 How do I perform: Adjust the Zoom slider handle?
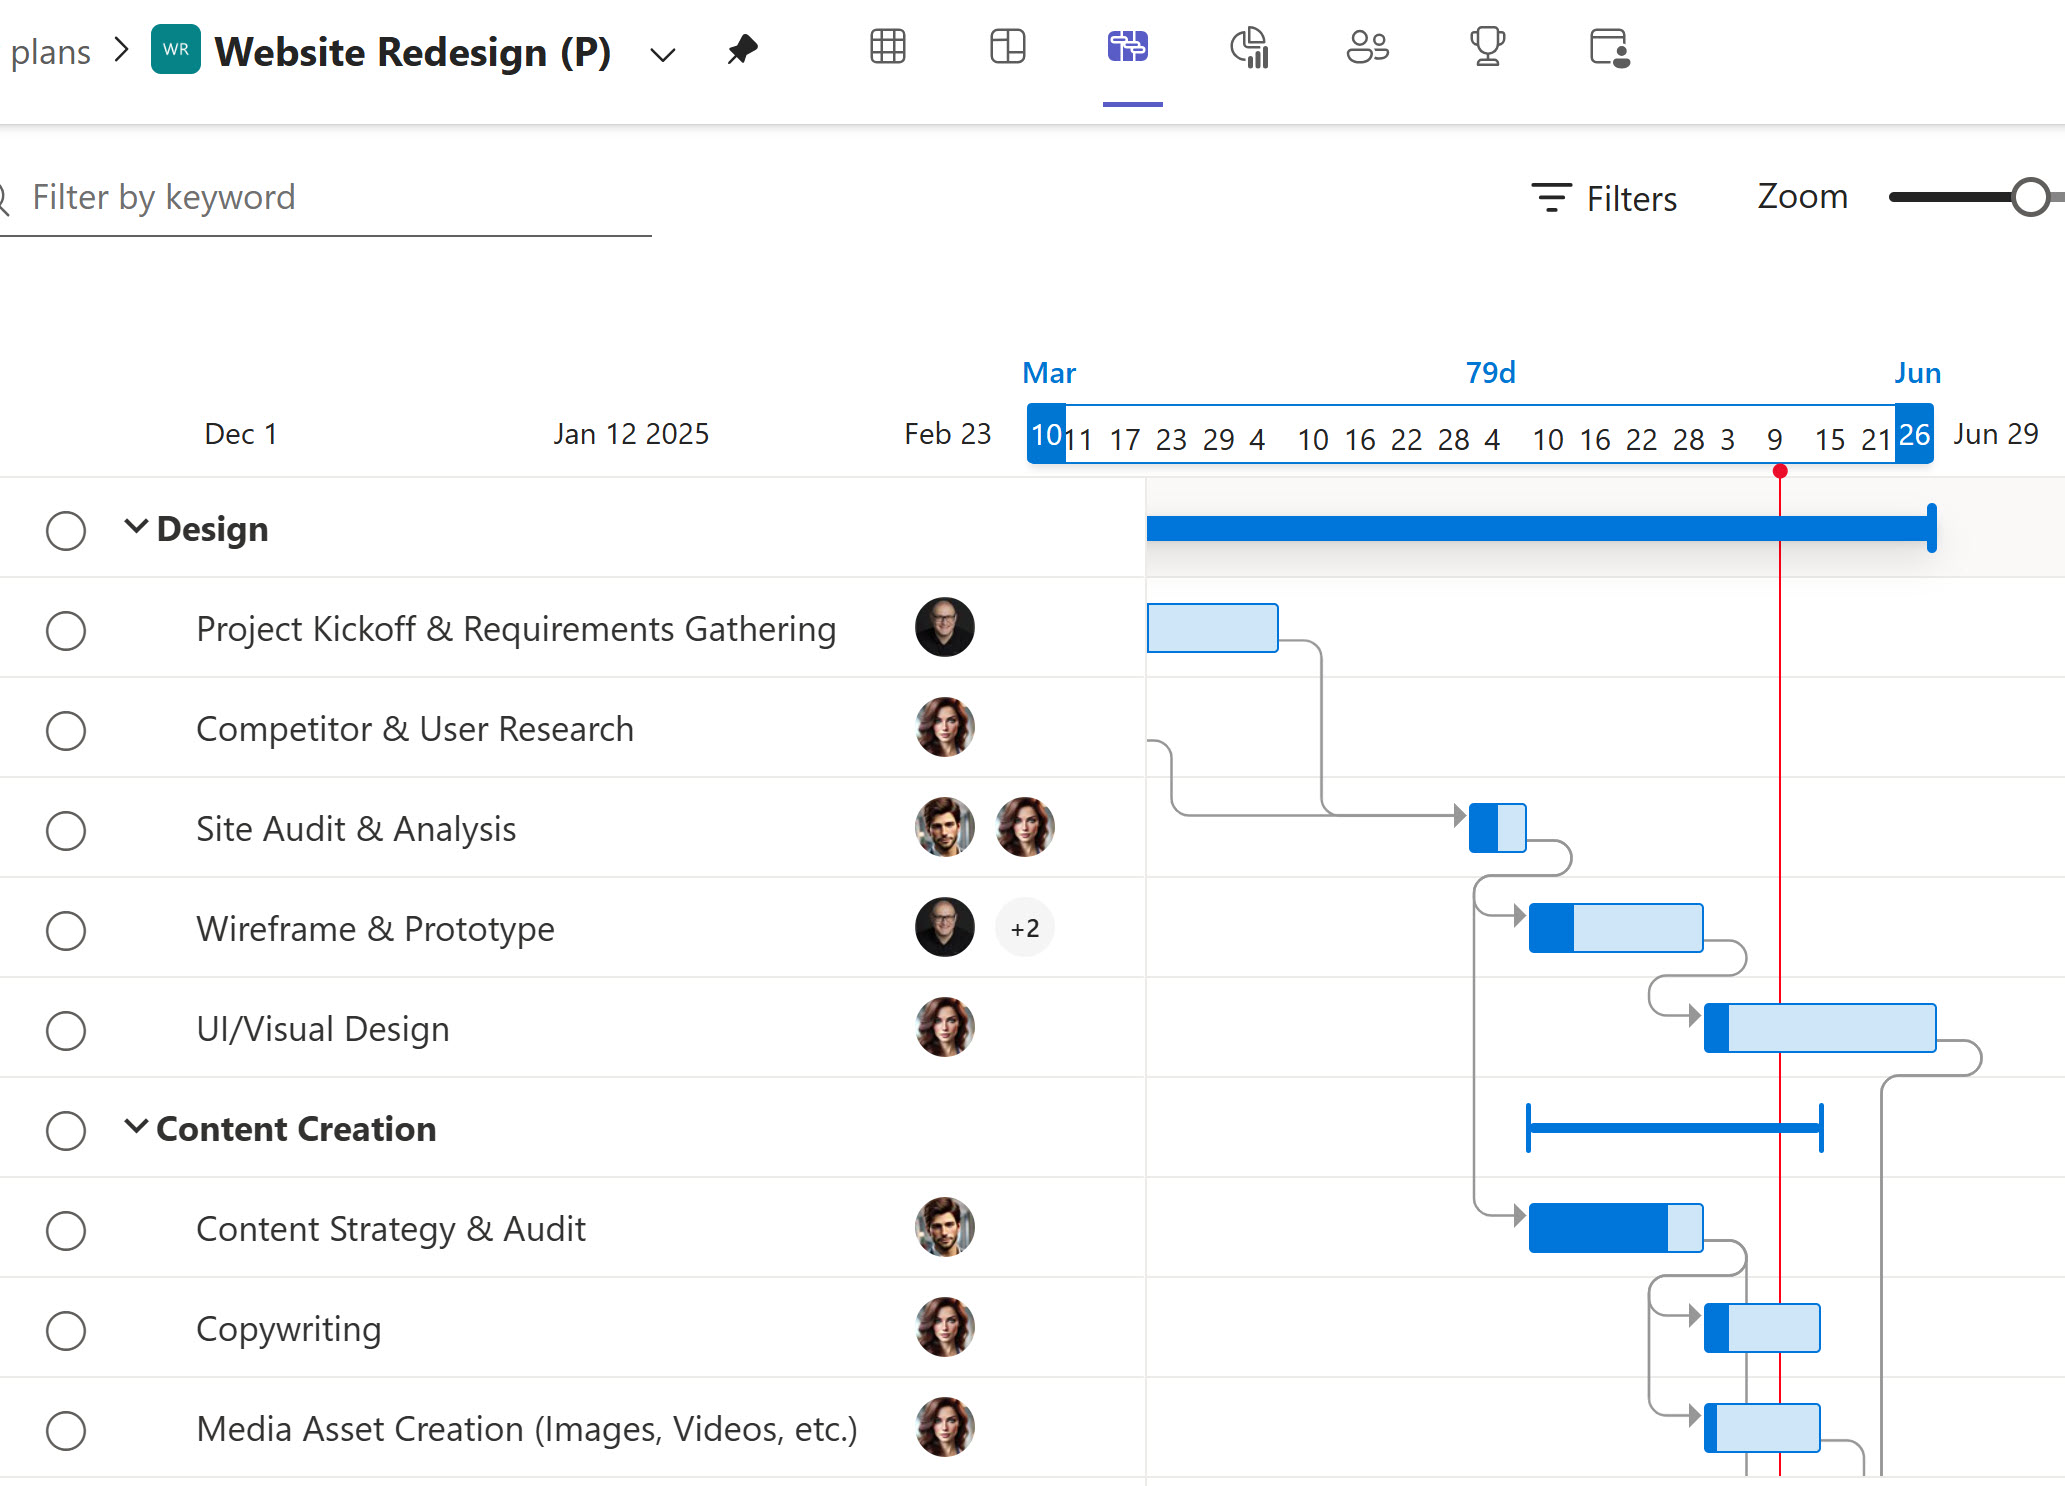[2032, 197]
